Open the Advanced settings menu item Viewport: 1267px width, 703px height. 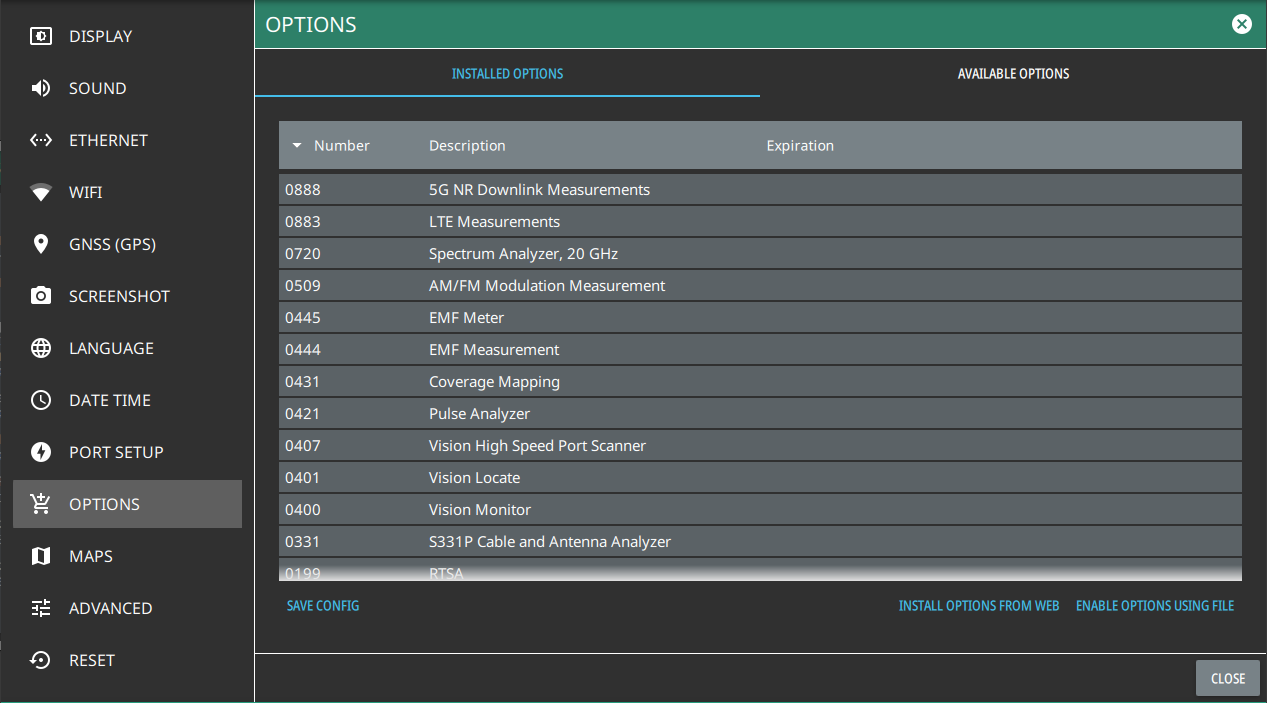coord(110,608)
